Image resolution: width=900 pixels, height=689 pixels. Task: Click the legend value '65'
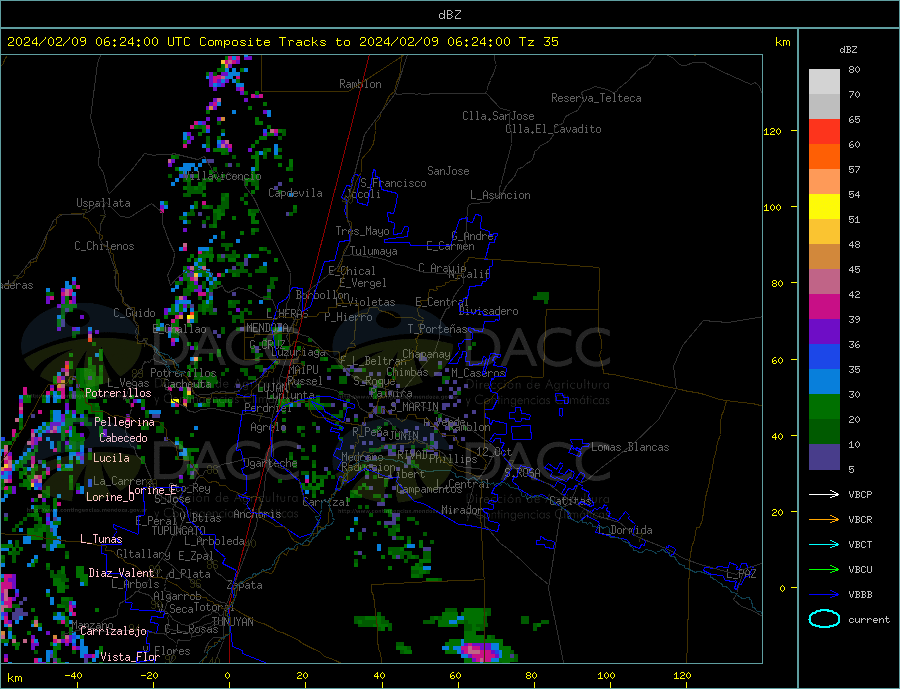coord(854,119)
